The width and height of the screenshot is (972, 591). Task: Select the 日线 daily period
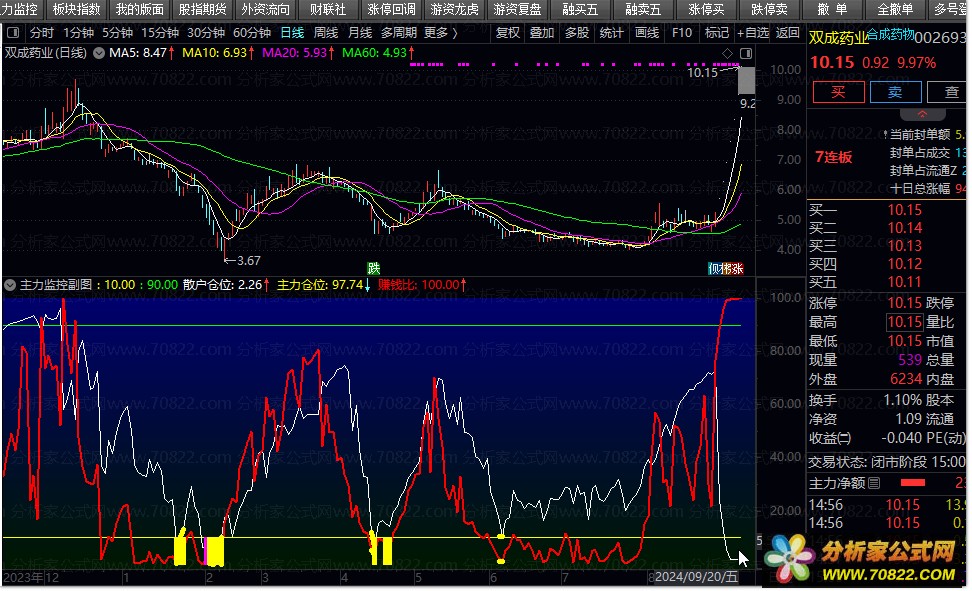coord(293,33)
